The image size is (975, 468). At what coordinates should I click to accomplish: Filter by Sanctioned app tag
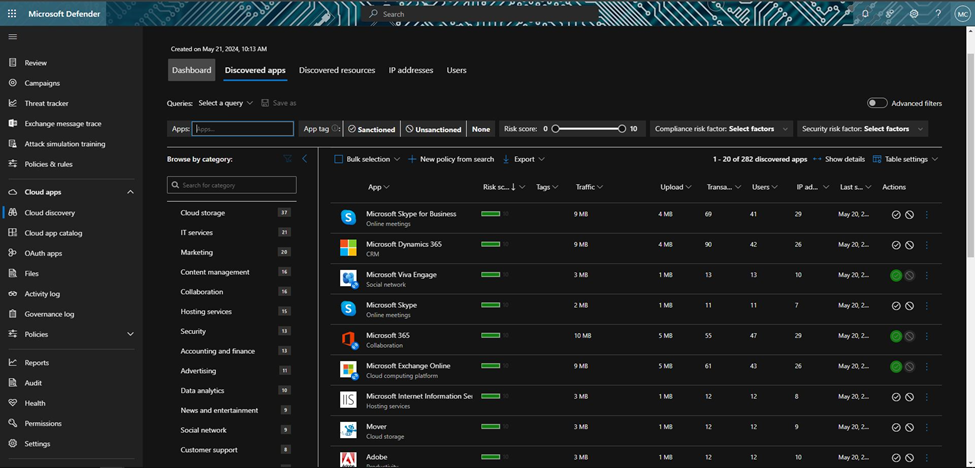pos(372,129)
